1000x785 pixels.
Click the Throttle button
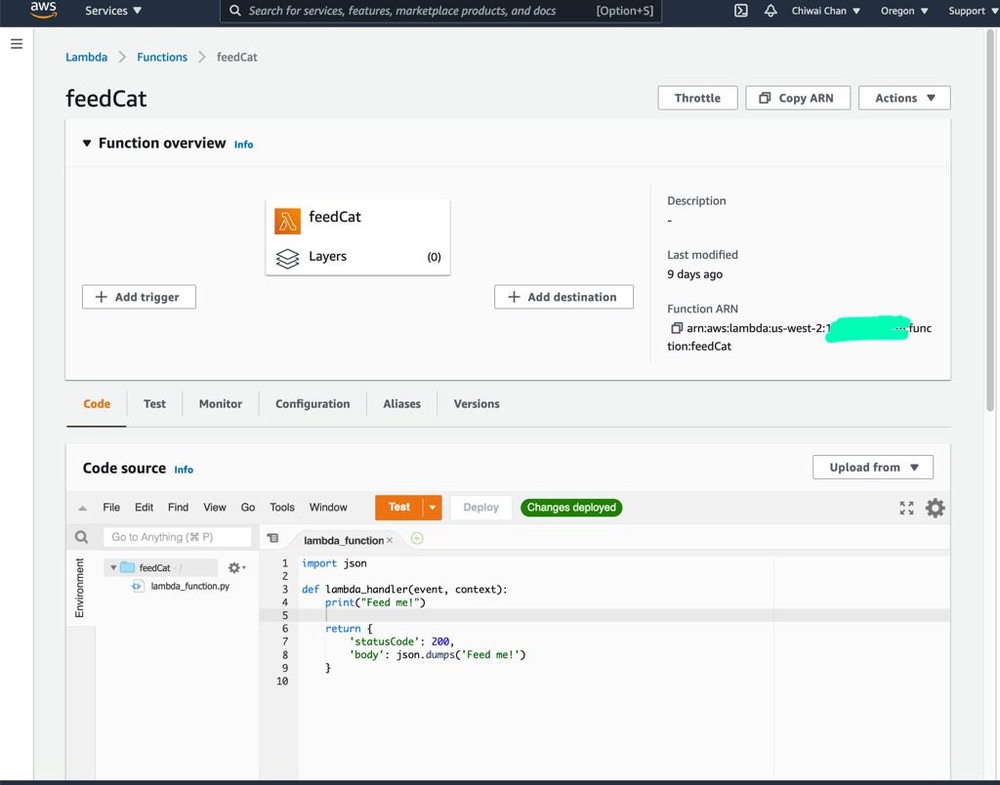click(698, 98)
